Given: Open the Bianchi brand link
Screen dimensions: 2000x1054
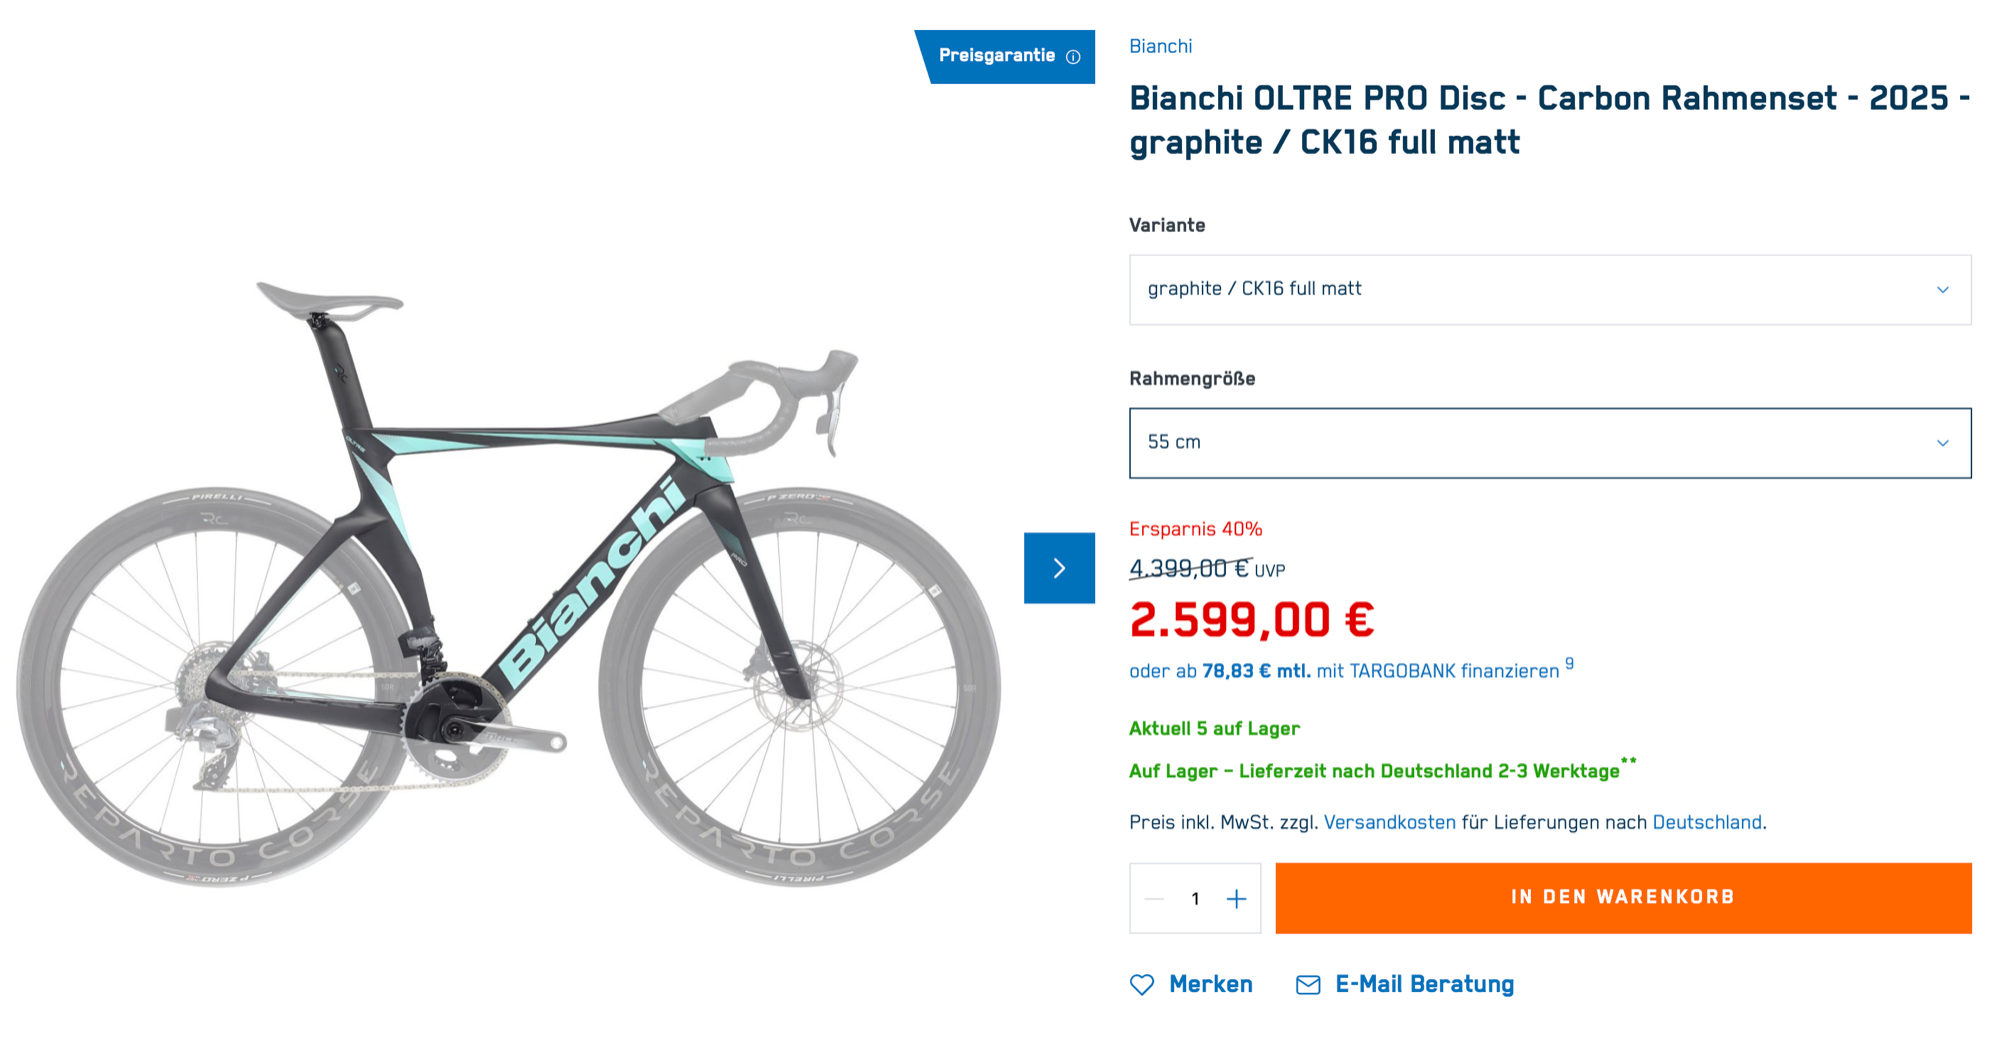Looking at the screenshot, I should click(x=1160, y=46).
